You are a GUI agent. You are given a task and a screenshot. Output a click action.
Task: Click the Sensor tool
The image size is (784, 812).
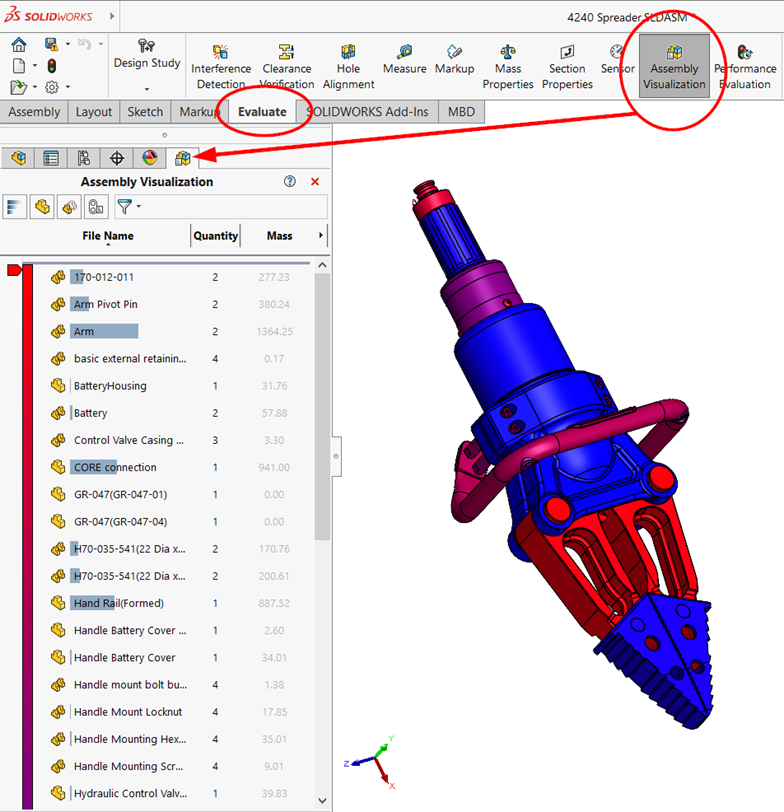pyautogui.click(x=617, y=59)
